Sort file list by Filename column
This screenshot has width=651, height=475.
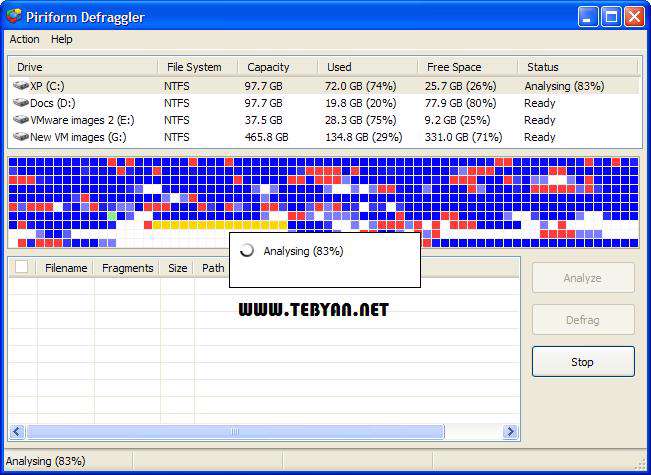click(66, 268)
